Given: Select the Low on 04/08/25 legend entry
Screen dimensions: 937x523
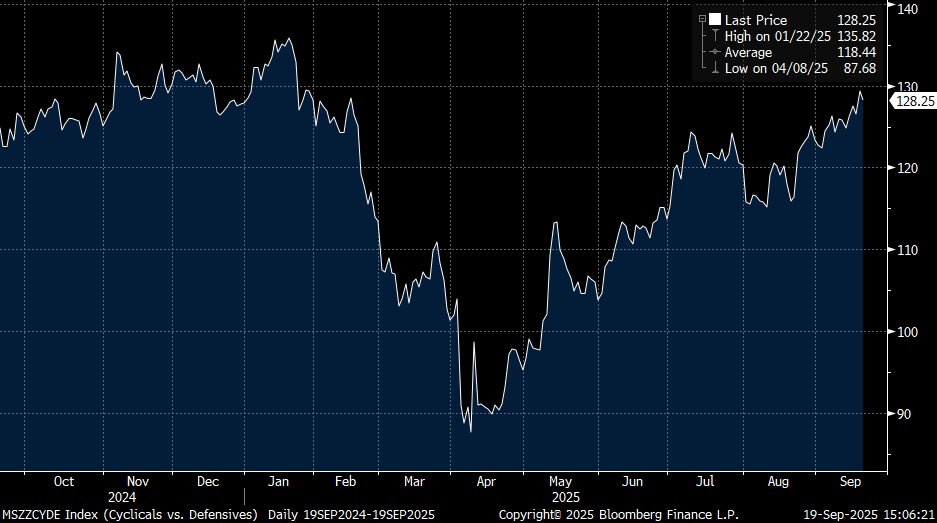Looking at the screenshot, I should 776,68.
